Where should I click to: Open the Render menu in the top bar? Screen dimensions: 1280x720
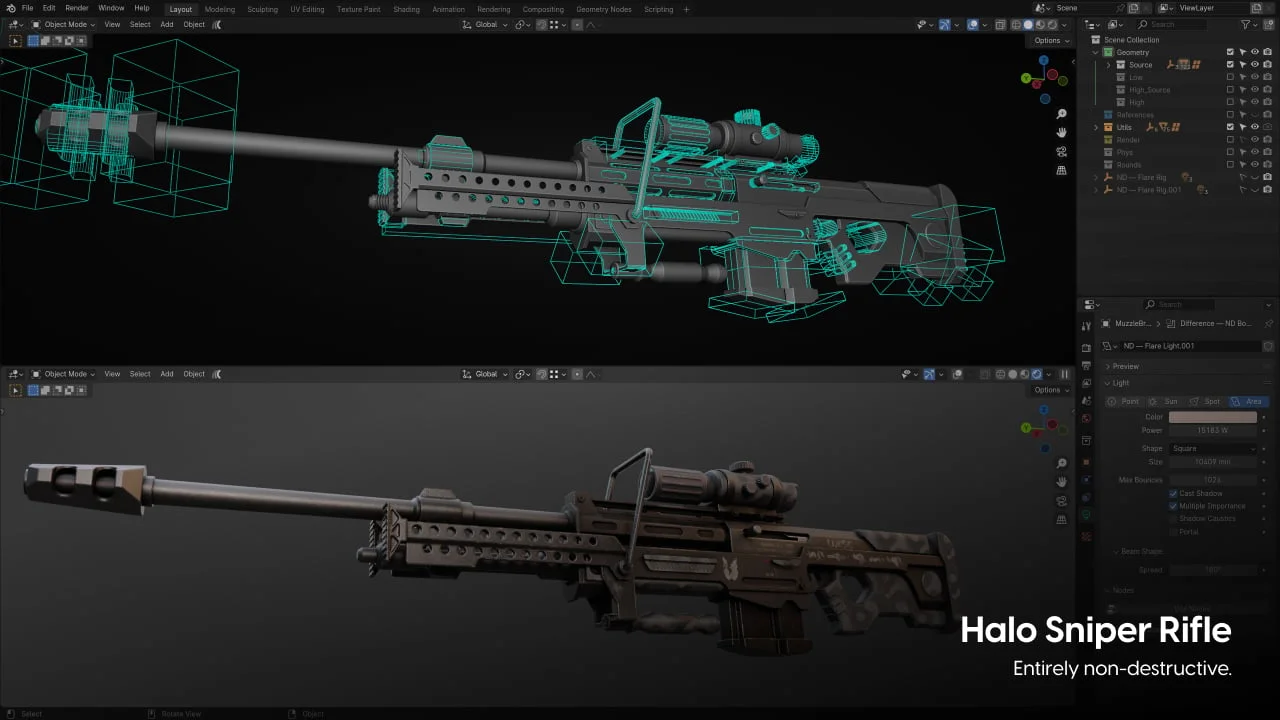pos(77,9)
